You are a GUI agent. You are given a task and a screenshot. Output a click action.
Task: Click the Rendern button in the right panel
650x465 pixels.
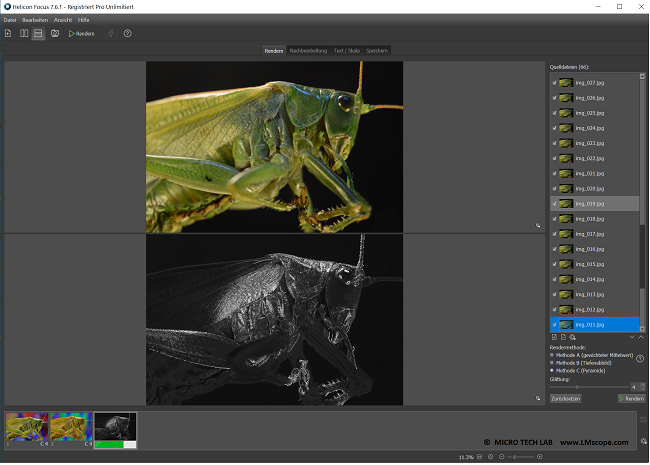(x=631, y=398)
